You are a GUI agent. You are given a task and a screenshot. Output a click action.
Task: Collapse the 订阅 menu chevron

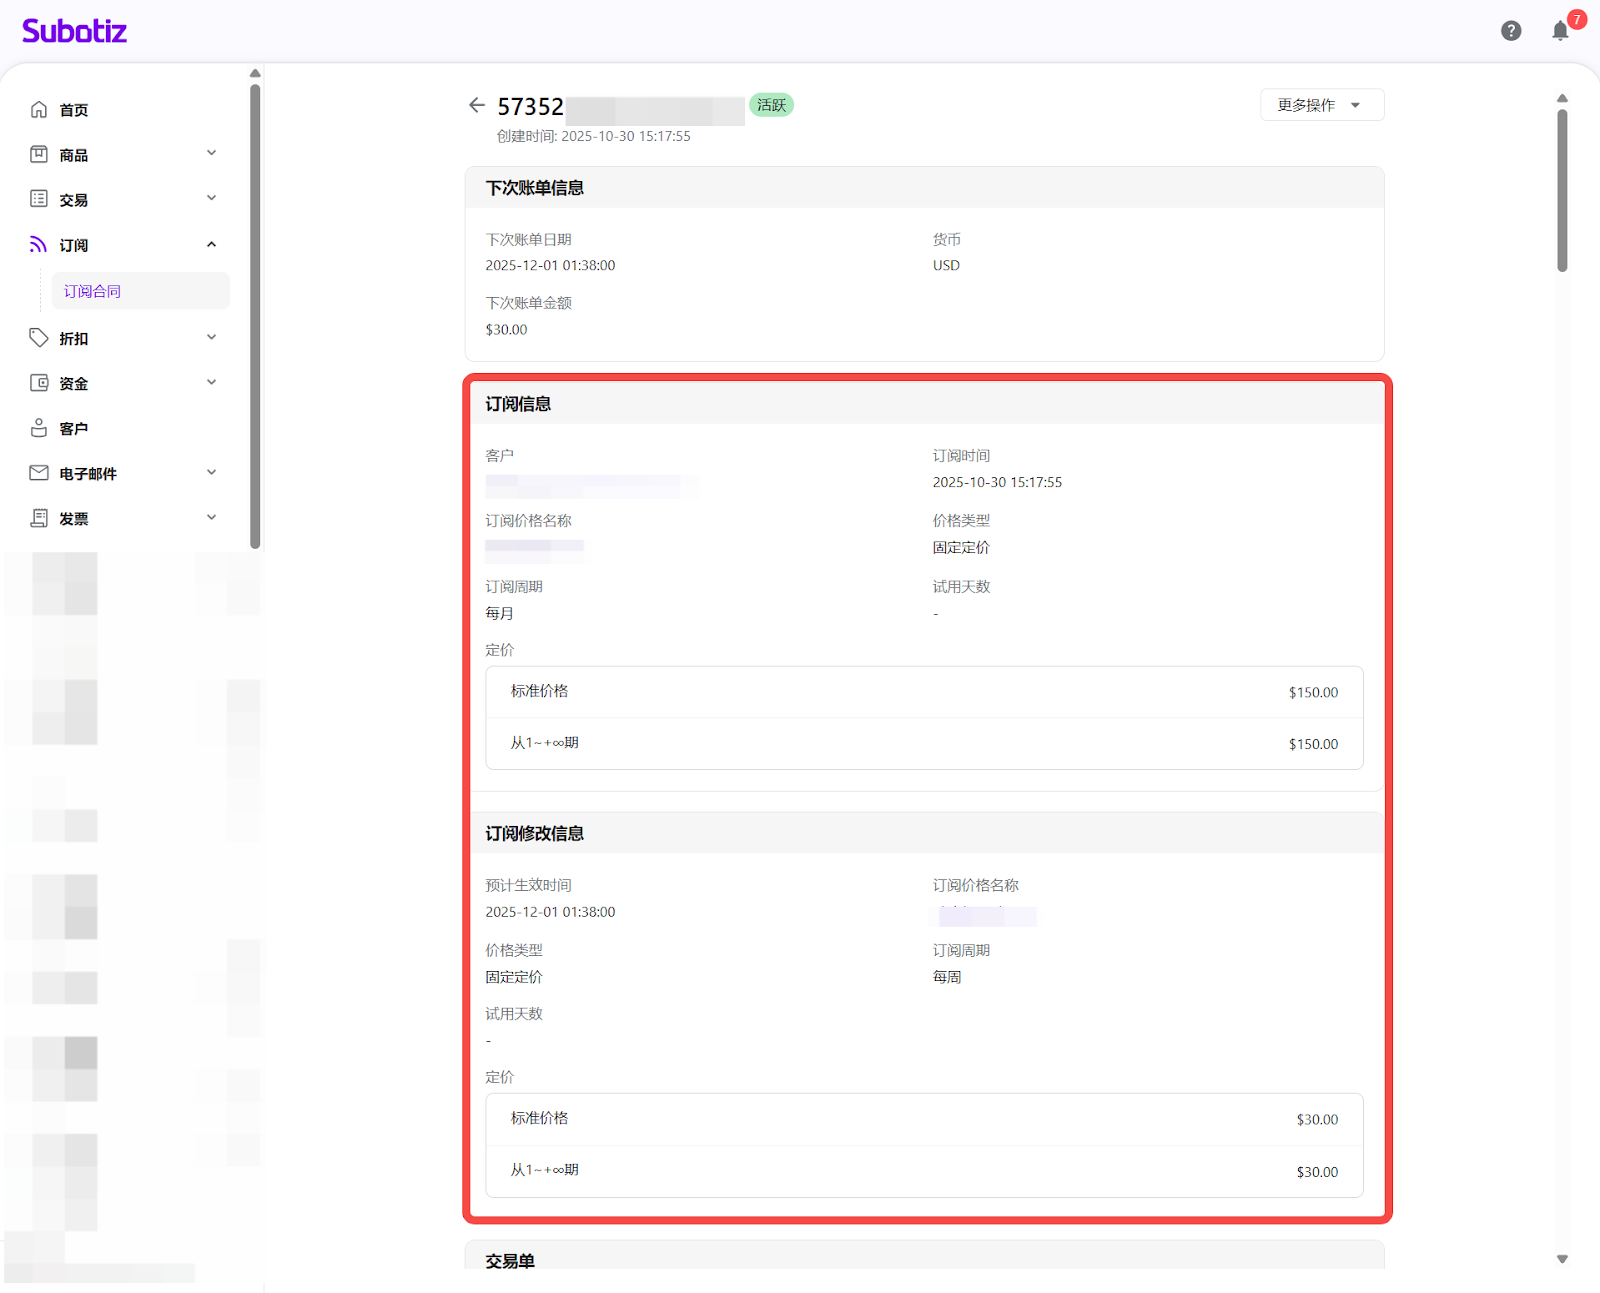coord(211,245)
